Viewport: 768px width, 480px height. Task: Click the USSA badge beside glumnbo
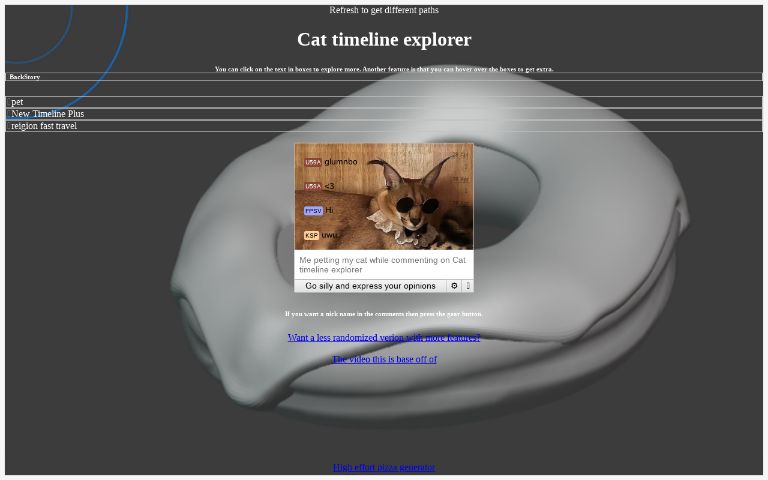point(313,162)
